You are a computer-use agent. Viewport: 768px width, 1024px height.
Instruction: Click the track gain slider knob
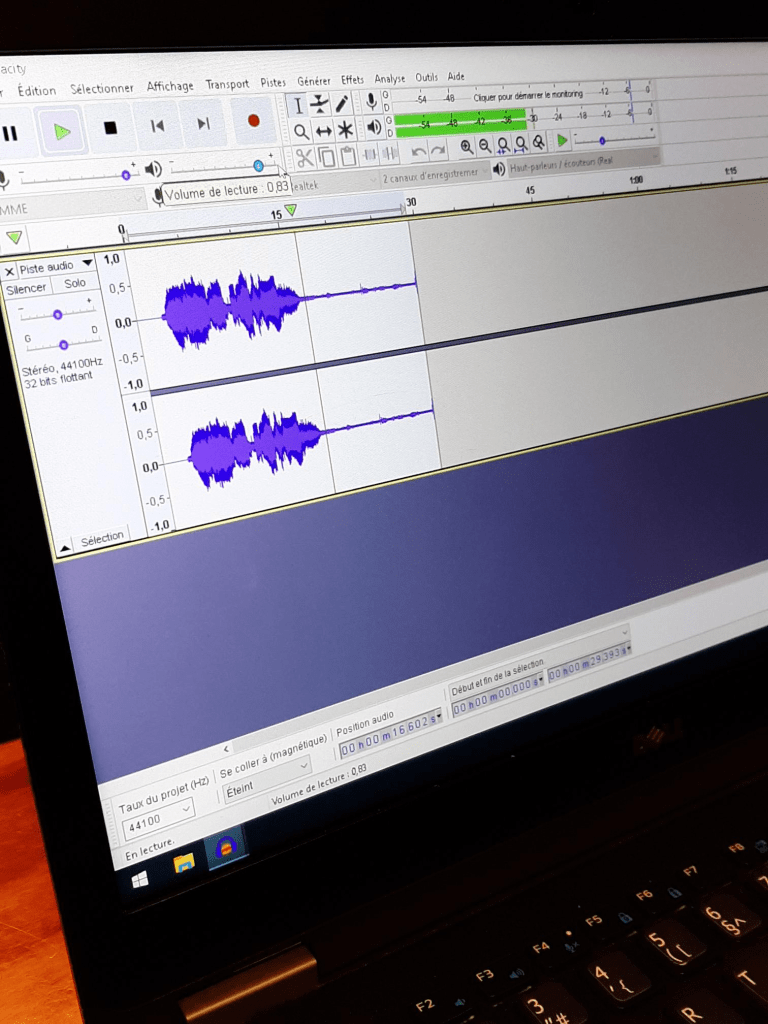[x=58, y=314]
